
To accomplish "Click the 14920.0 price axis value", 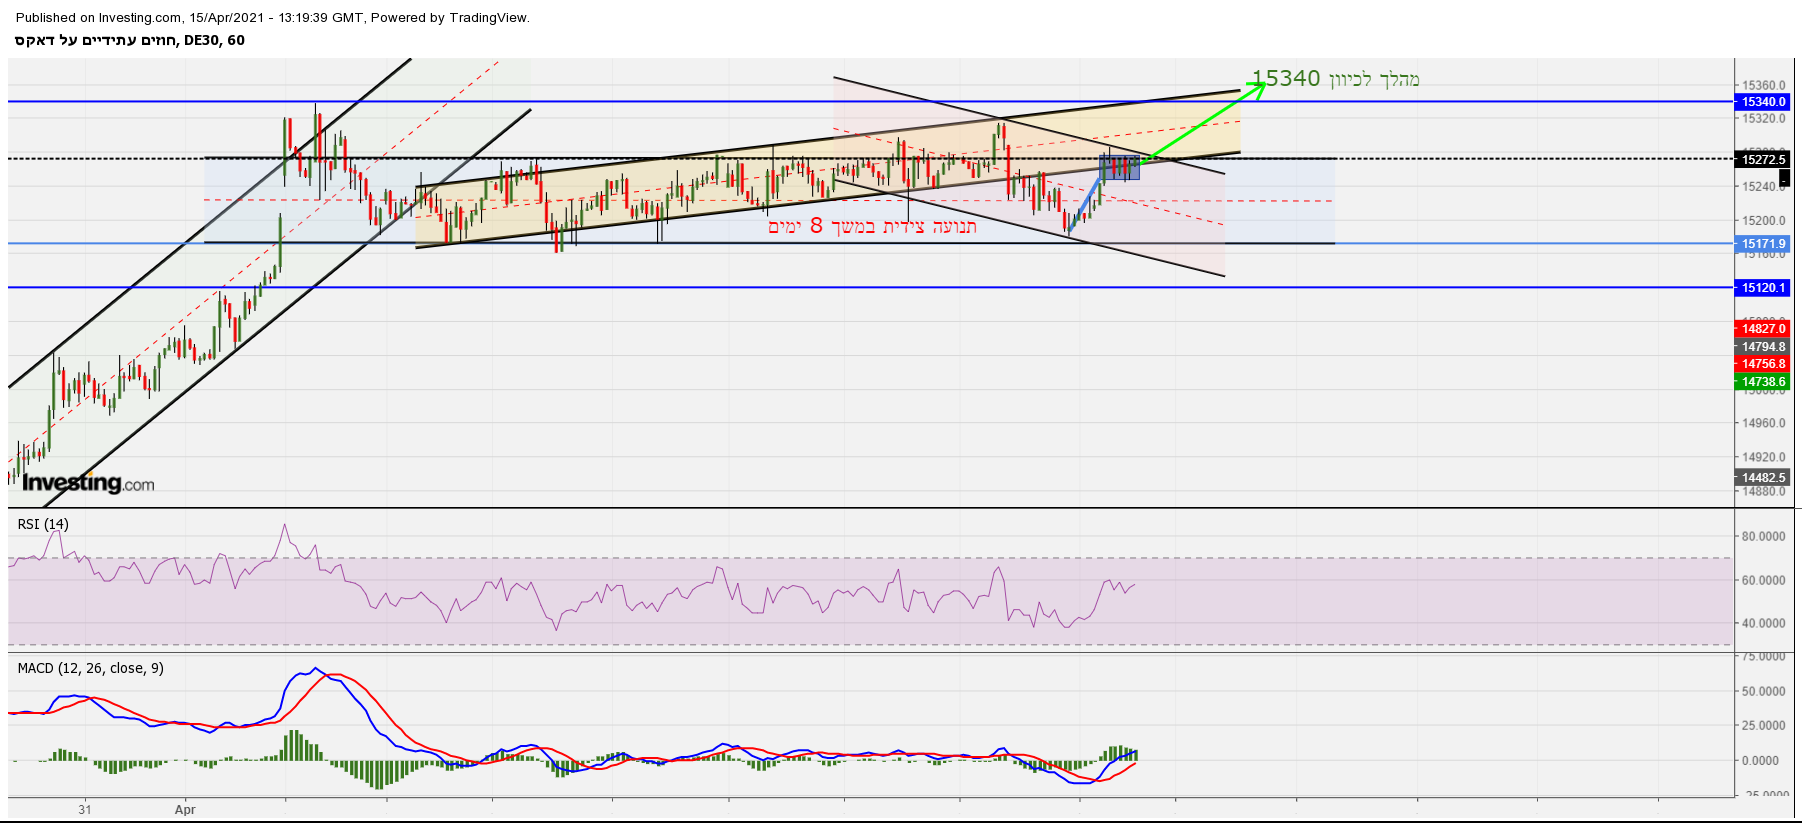I will point(1763,457).
